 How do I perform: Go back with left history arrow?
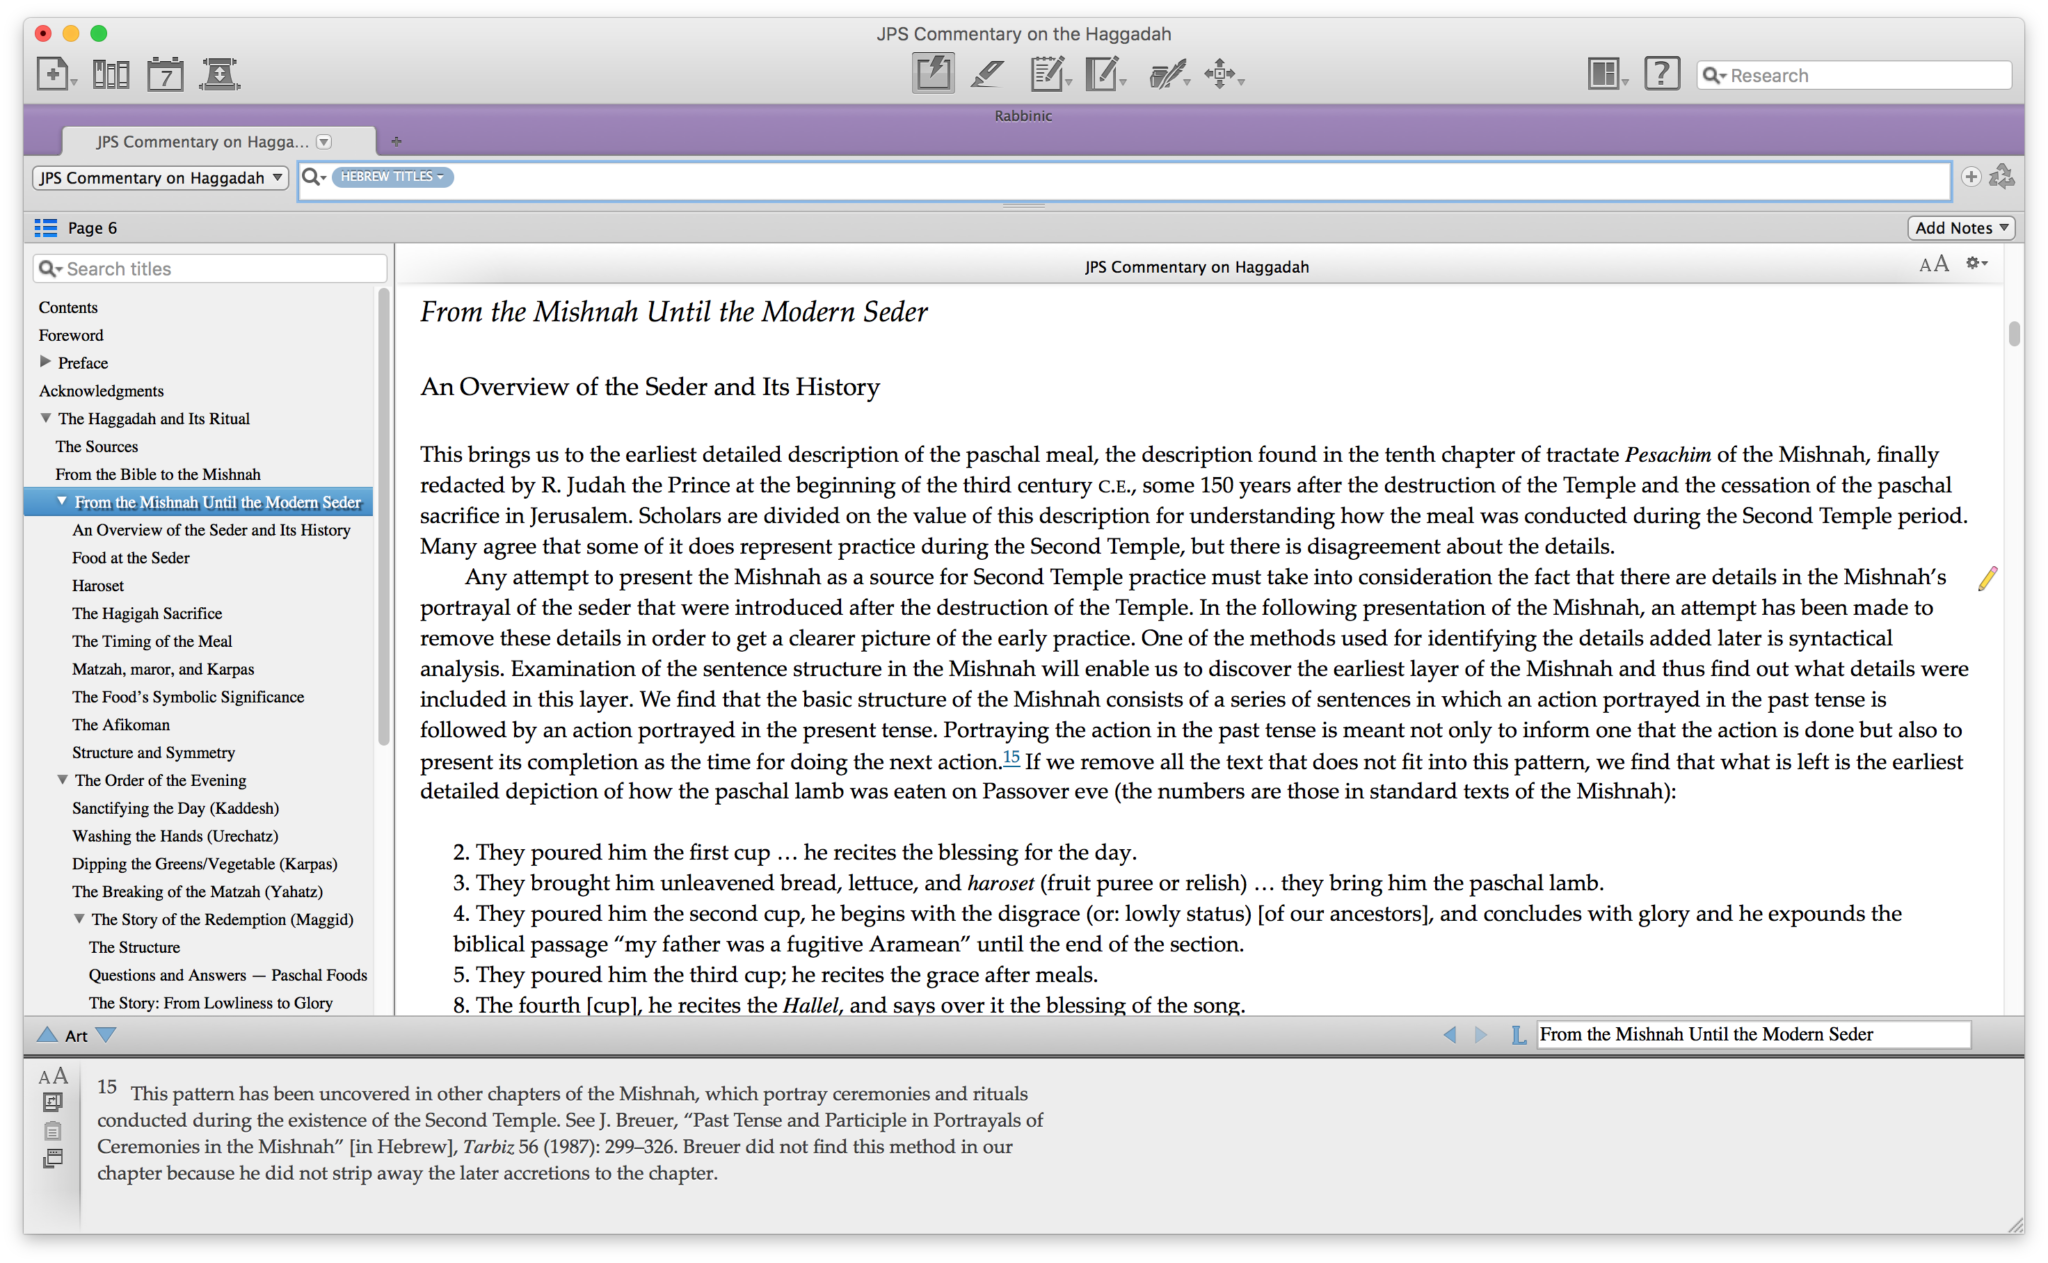(x=1450, y=1035)
